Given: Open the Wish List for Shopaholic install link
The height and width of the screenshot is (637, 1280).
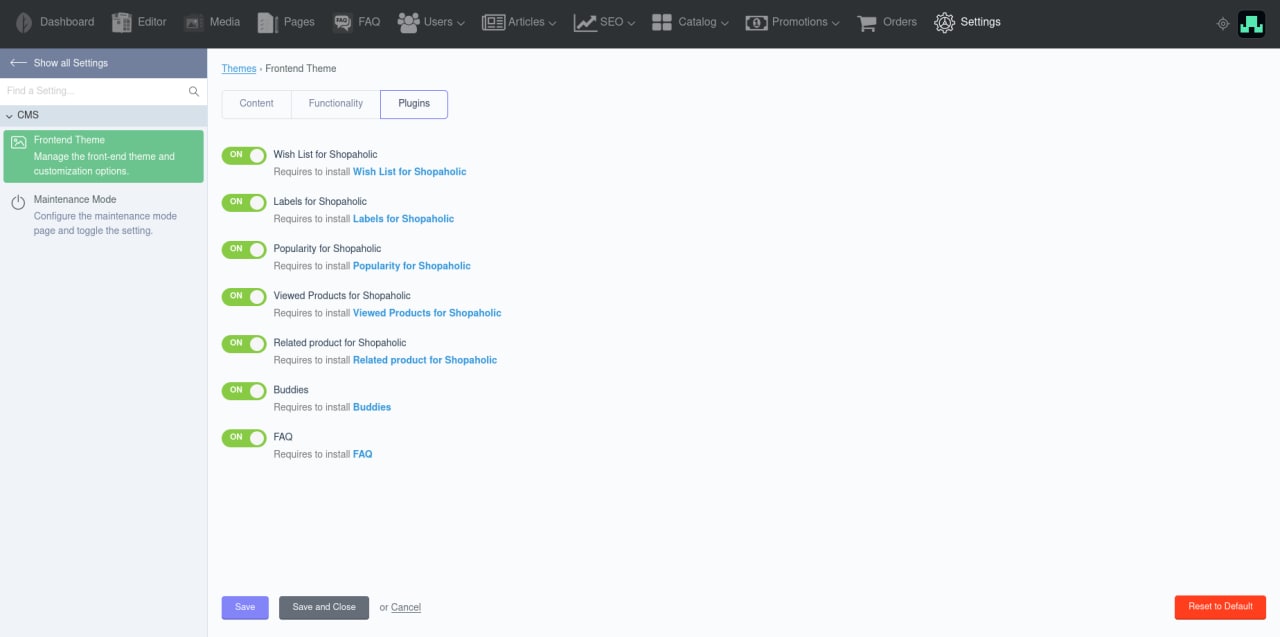Looking at the screenshot, I should [x=410, y=172].
